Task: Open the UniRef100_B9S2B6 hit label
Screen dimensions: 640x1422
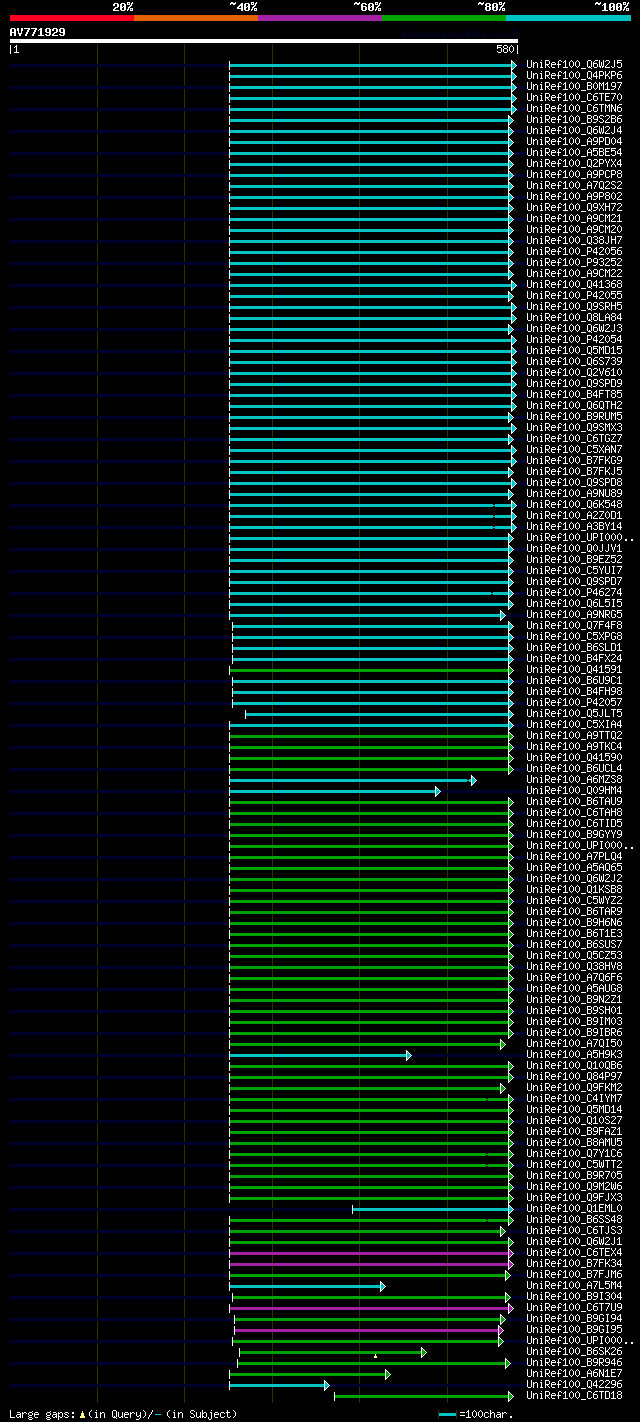Action: (574, 120)
